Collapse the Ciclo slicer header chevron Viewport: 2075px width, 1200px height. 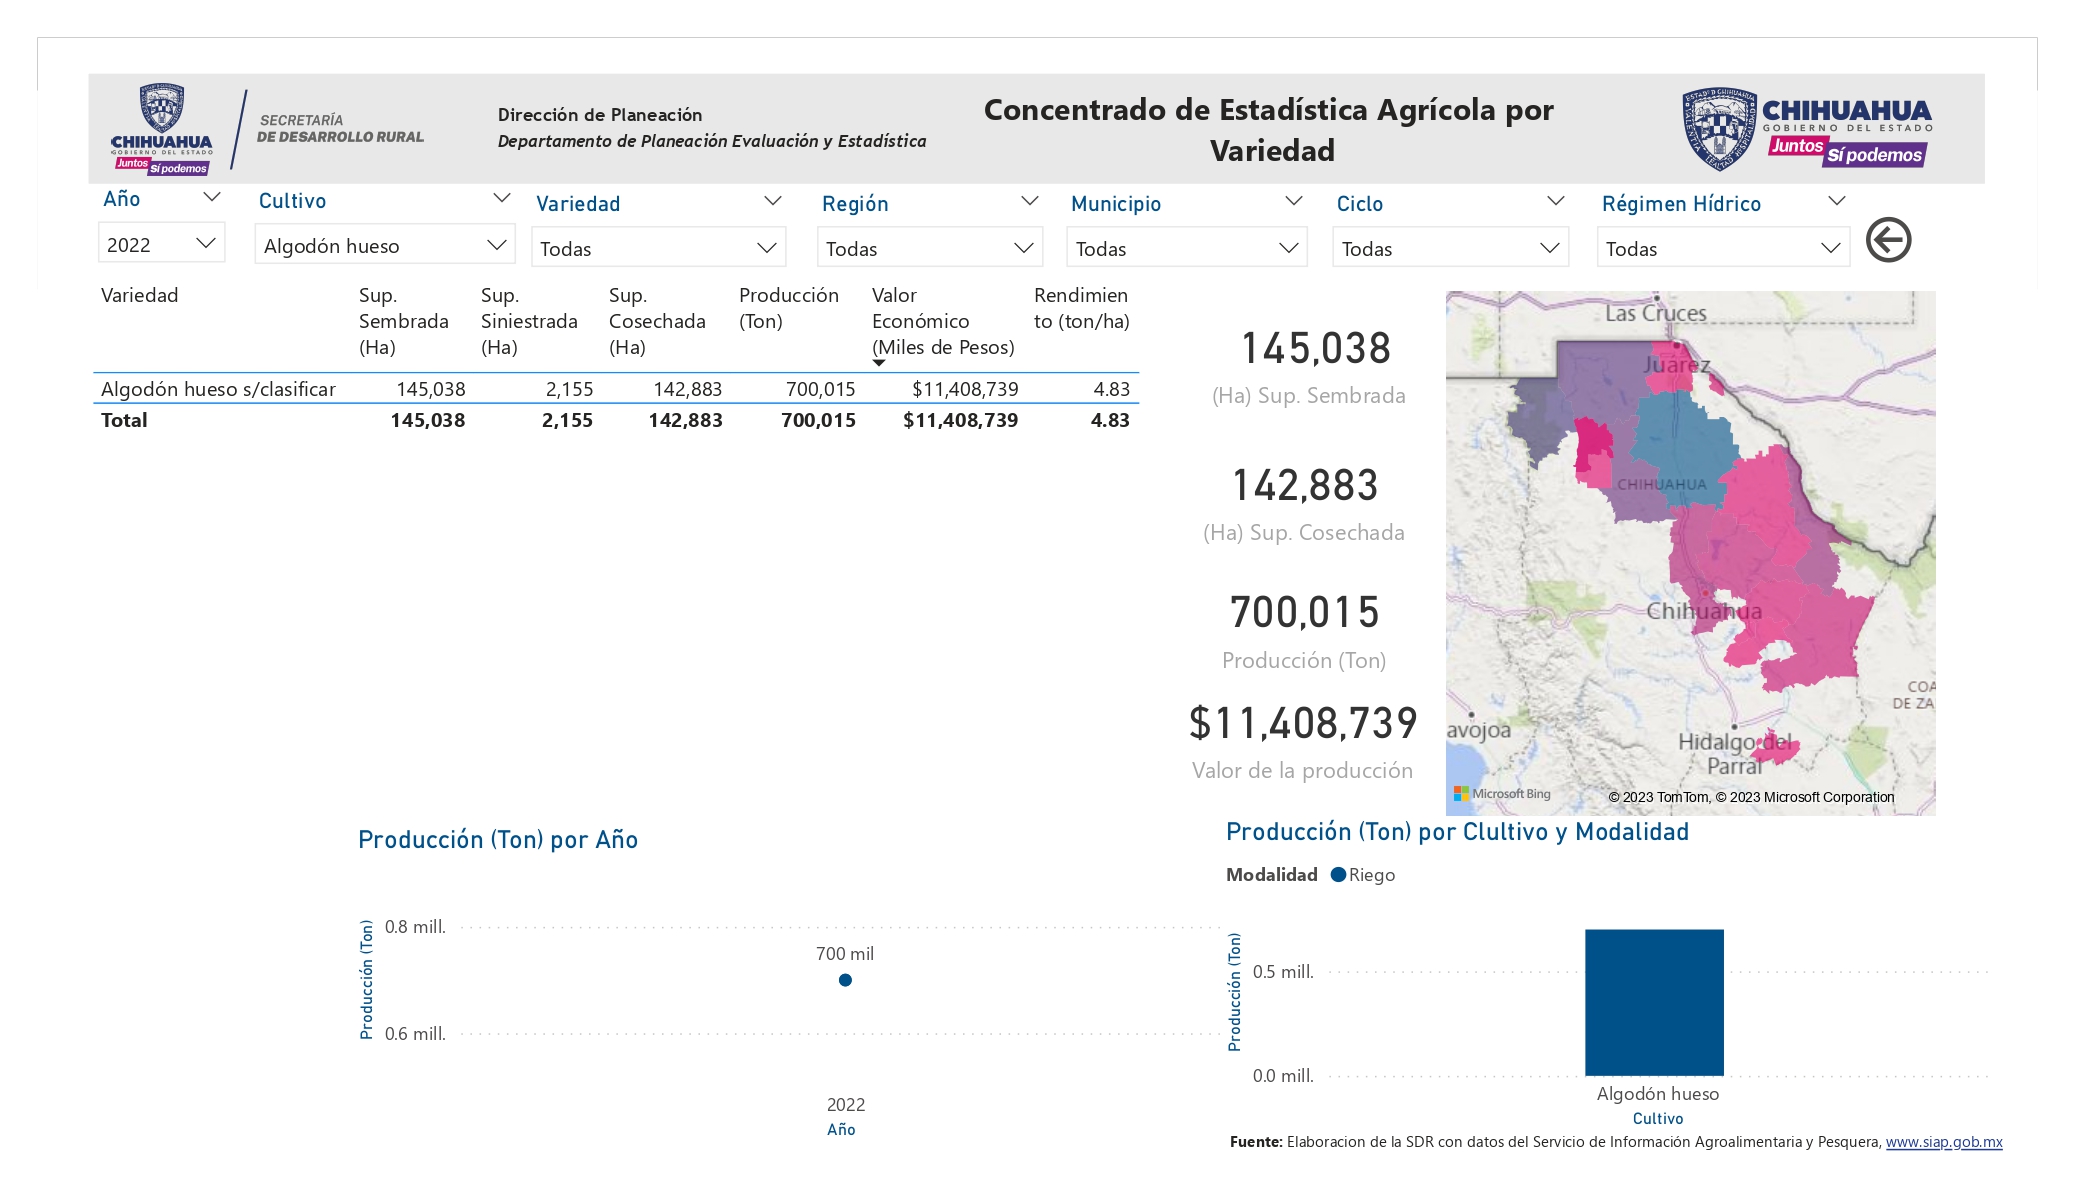(x=1555, y=201)
